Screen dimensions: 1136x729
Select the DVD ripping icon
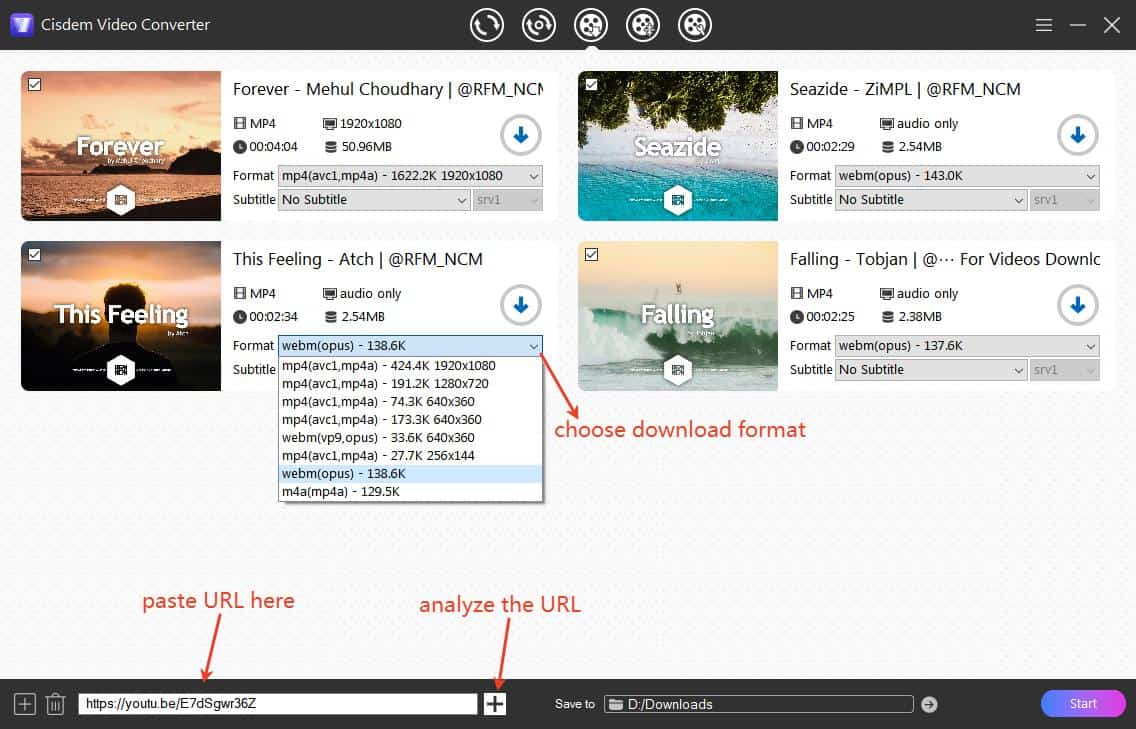tap(539, 25)
